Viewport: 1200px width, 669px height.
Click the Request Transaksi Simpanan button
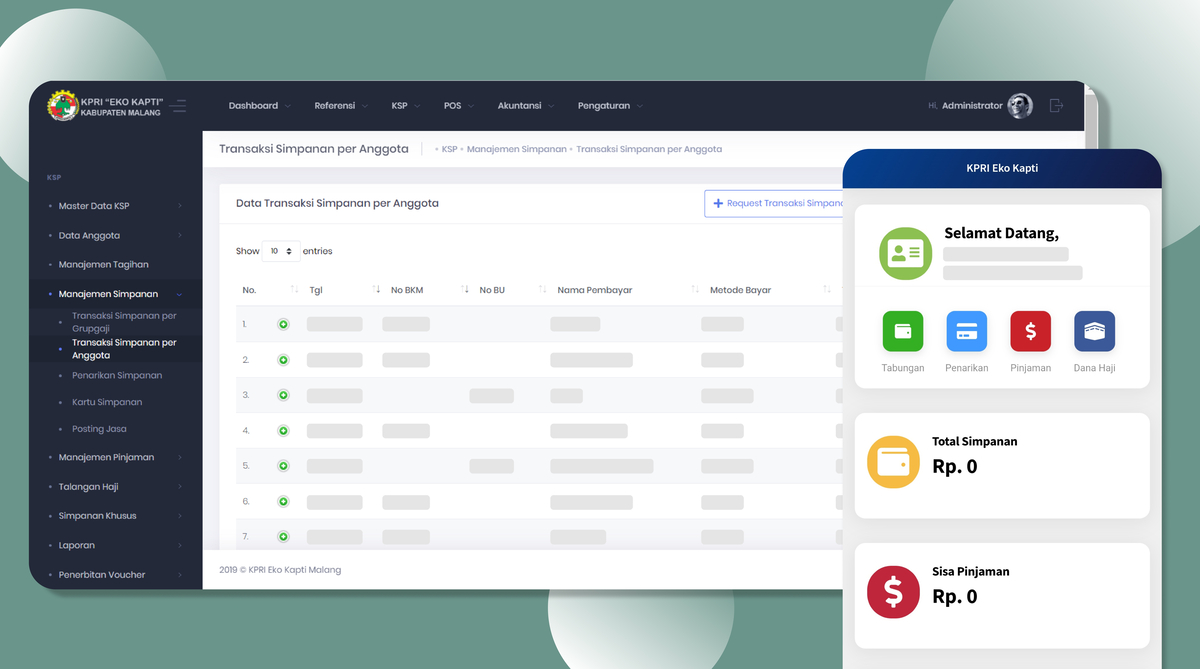pos(775,203)
